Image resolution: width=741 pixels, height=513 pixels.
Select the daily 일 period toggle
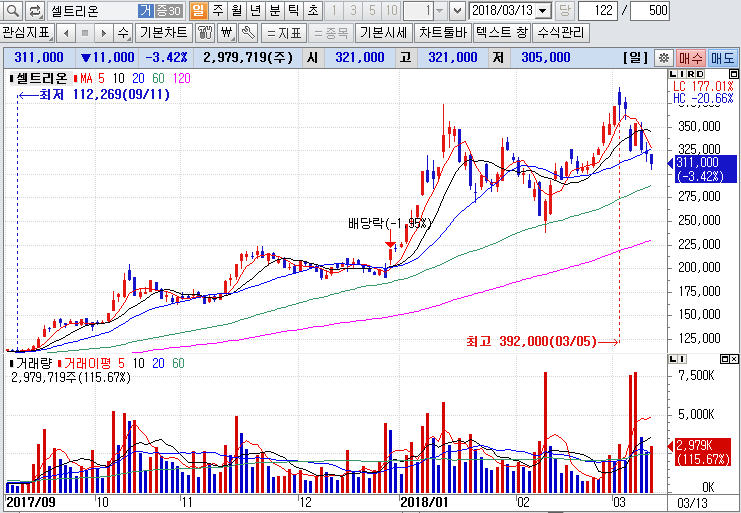coord(197,11)
